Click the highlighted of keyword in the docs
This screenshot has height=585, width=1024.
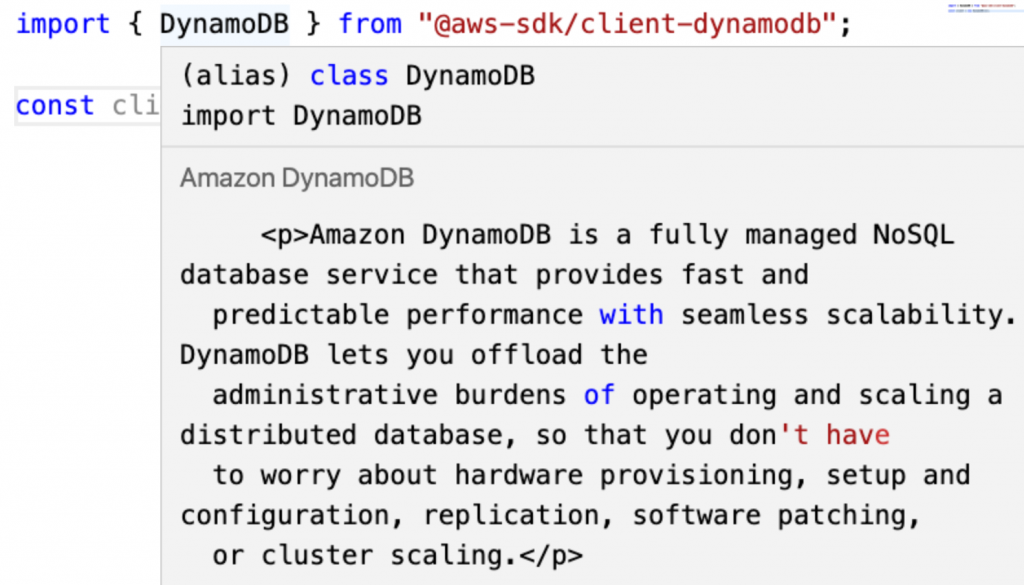pyautogui.click(x=599, y=394)
